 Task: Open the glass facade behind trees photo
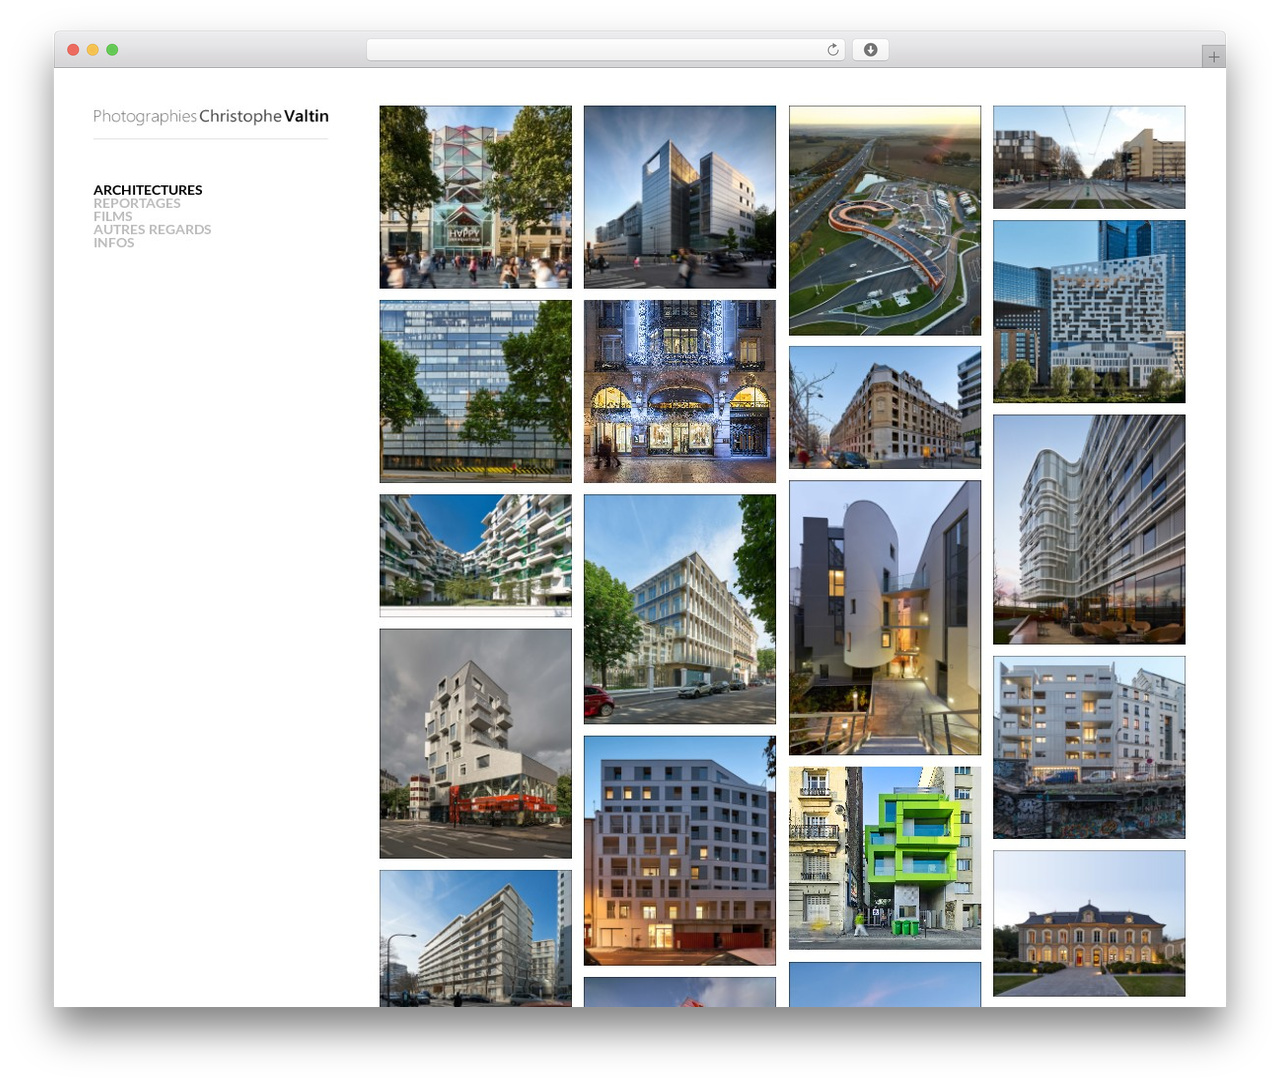pyautogui.click(x=476, y=391)
